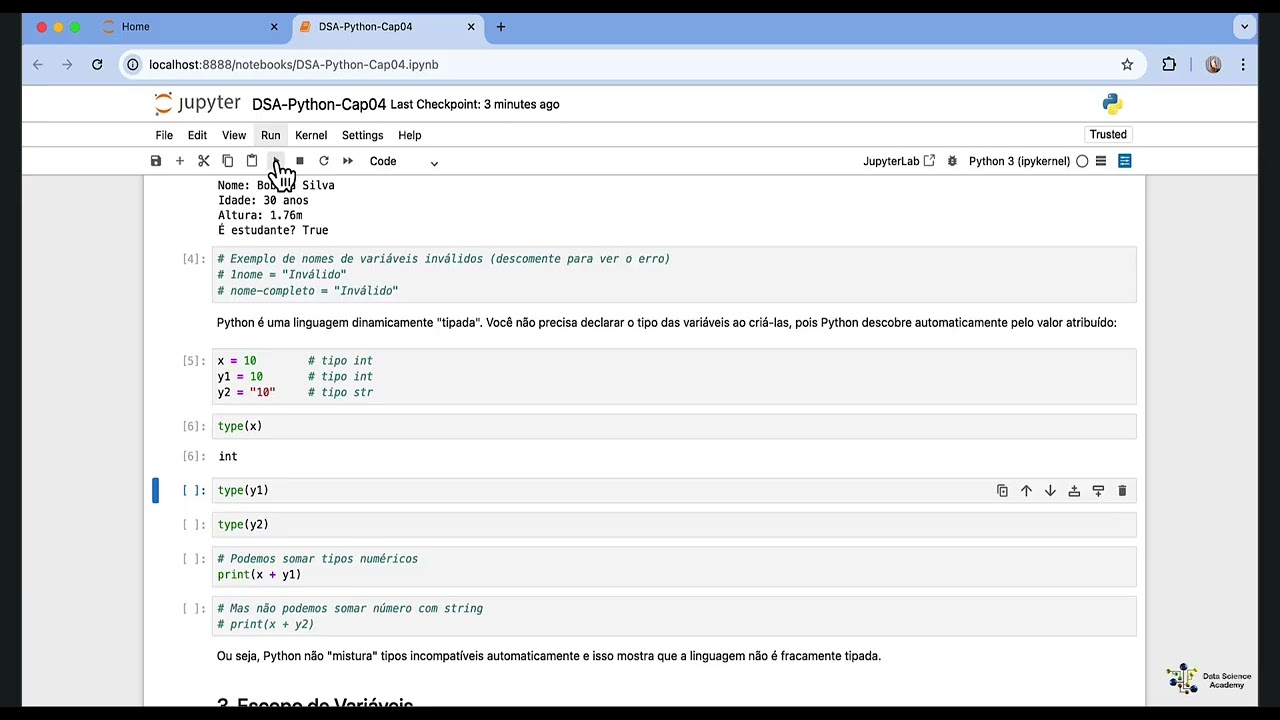1280x720 pixels.
Task: Move the type(y1) cell up
Action: pos(1026,491)
